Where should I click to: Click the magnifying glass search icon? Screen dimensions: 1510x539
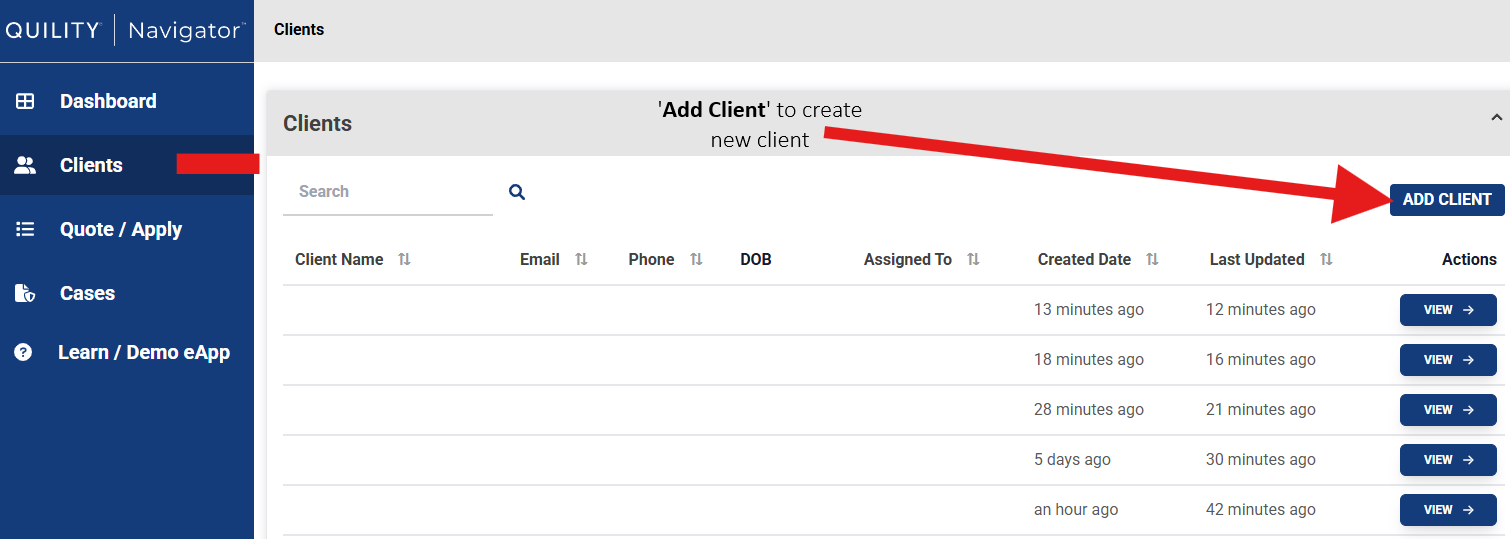(x=517, y=192)
